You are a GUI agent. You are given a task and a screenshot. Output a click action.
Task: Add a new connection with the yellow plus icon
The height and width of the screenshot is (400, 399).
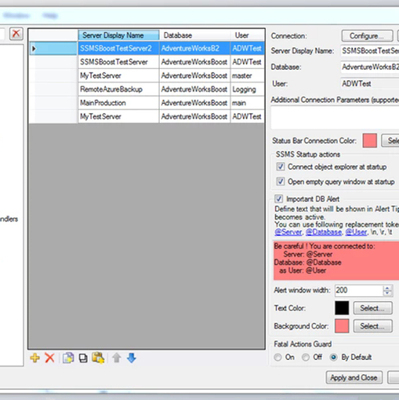pos(35,358)
